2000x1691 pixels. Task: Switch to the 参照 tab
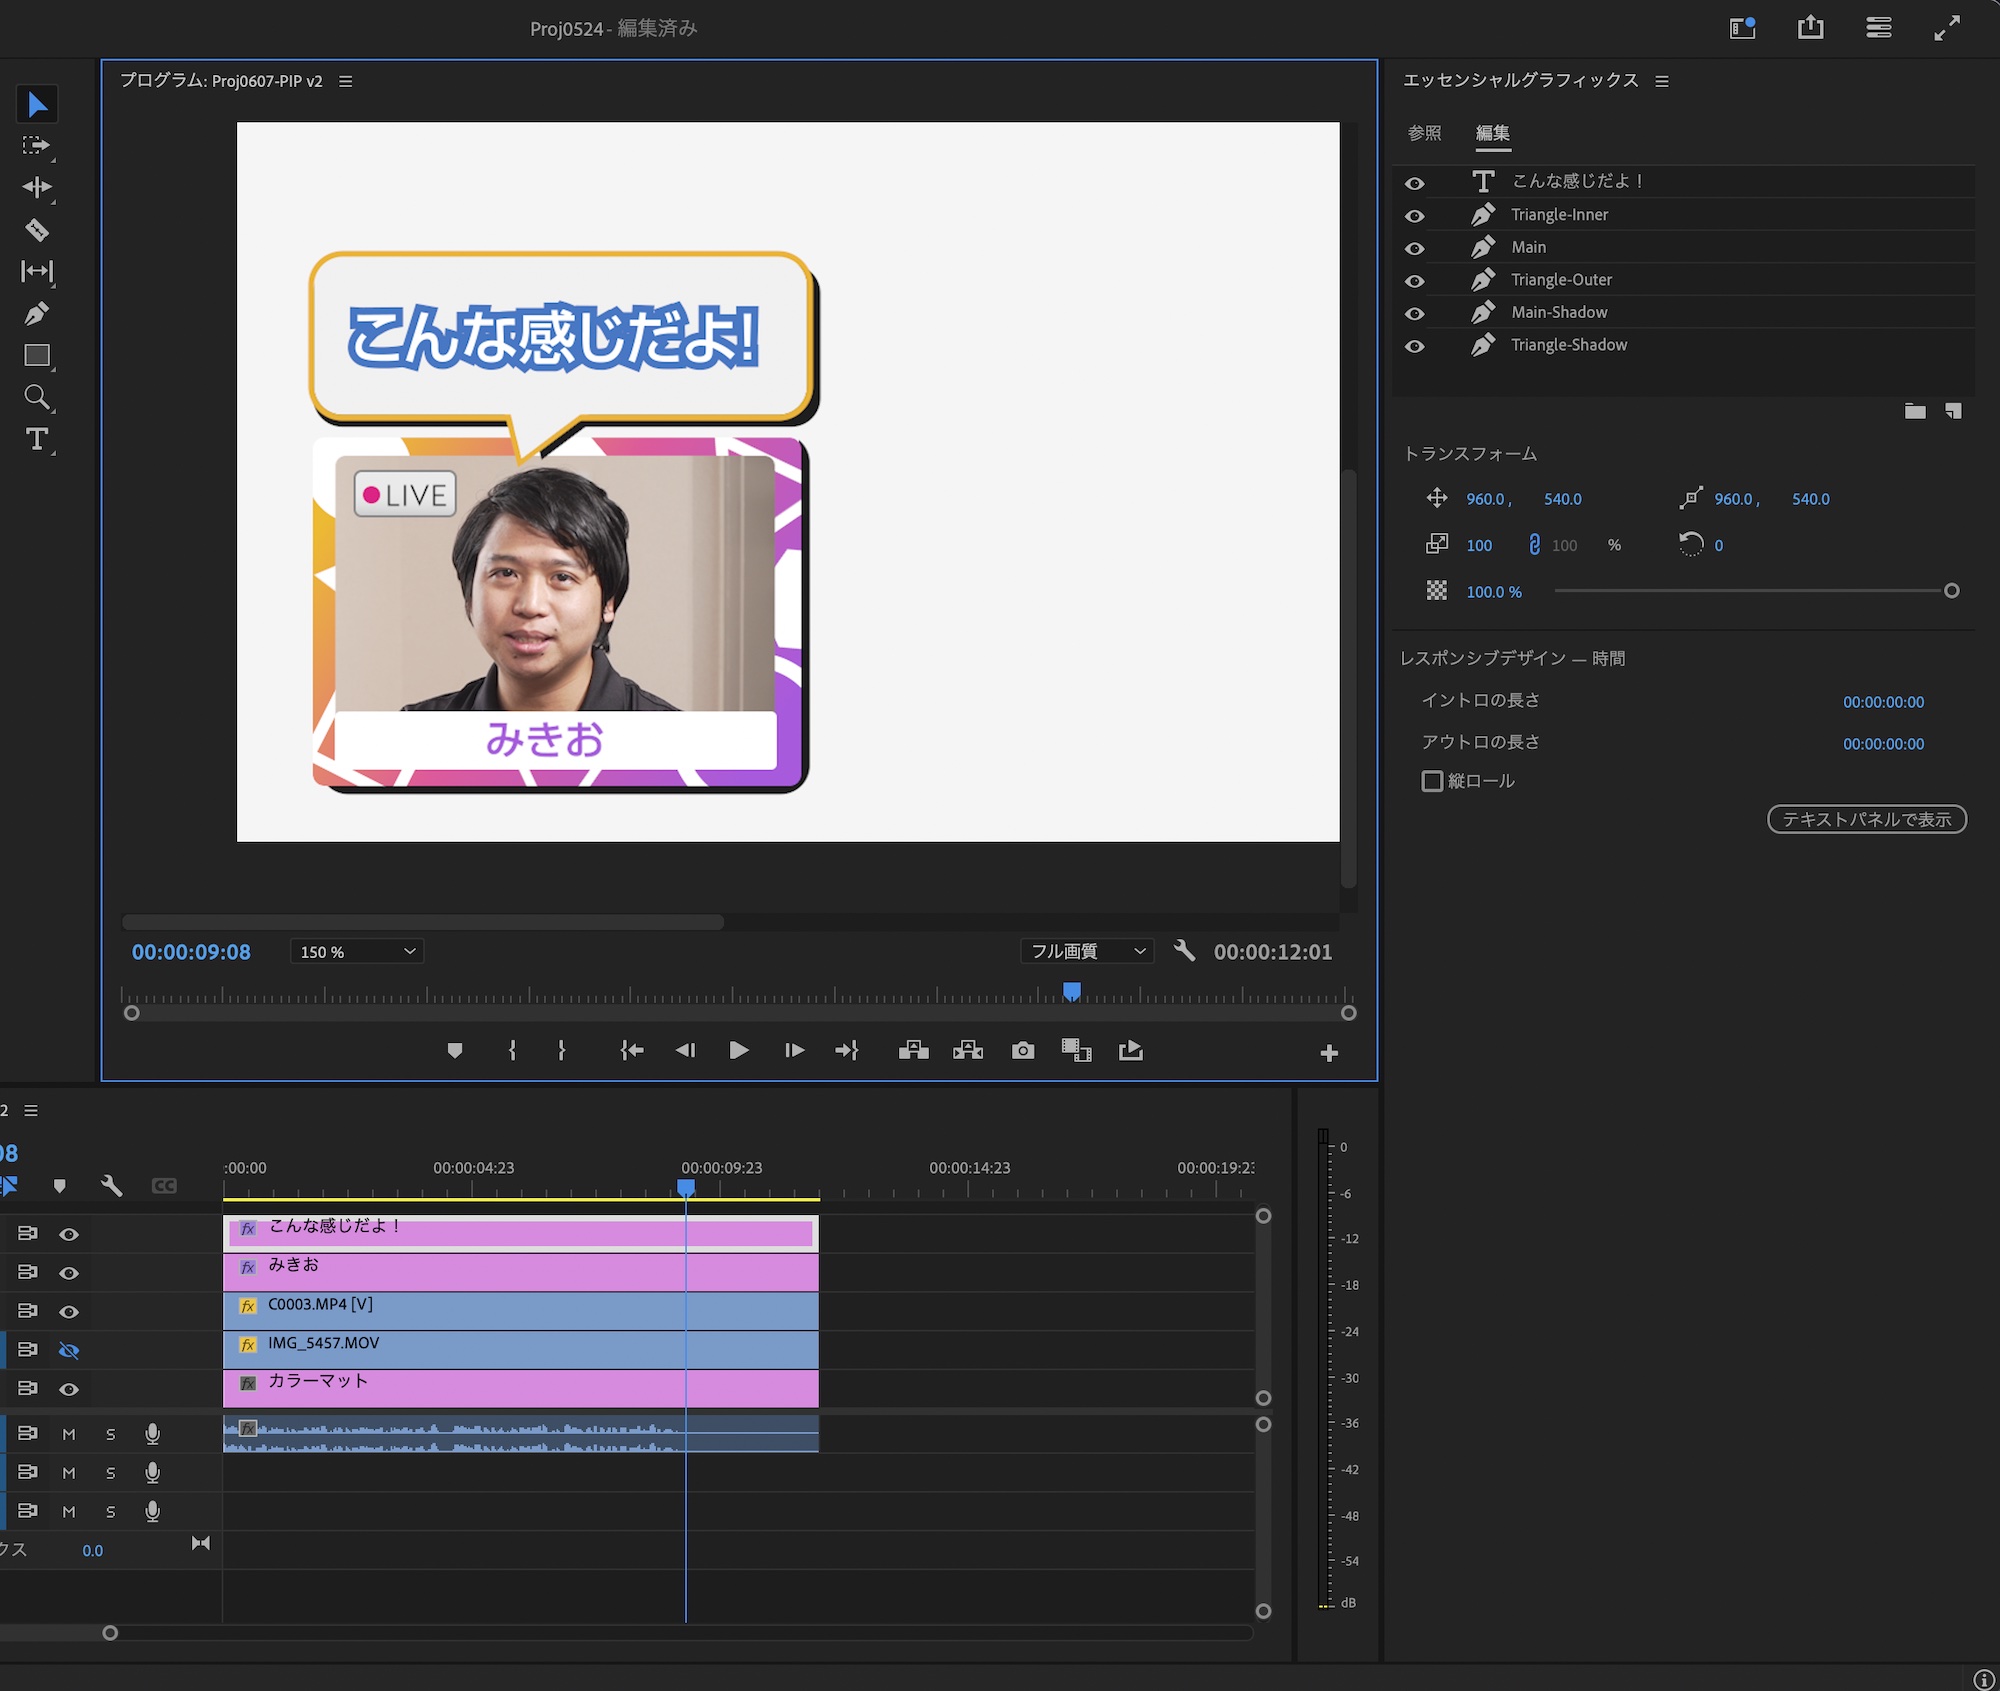click(1424, 133)
